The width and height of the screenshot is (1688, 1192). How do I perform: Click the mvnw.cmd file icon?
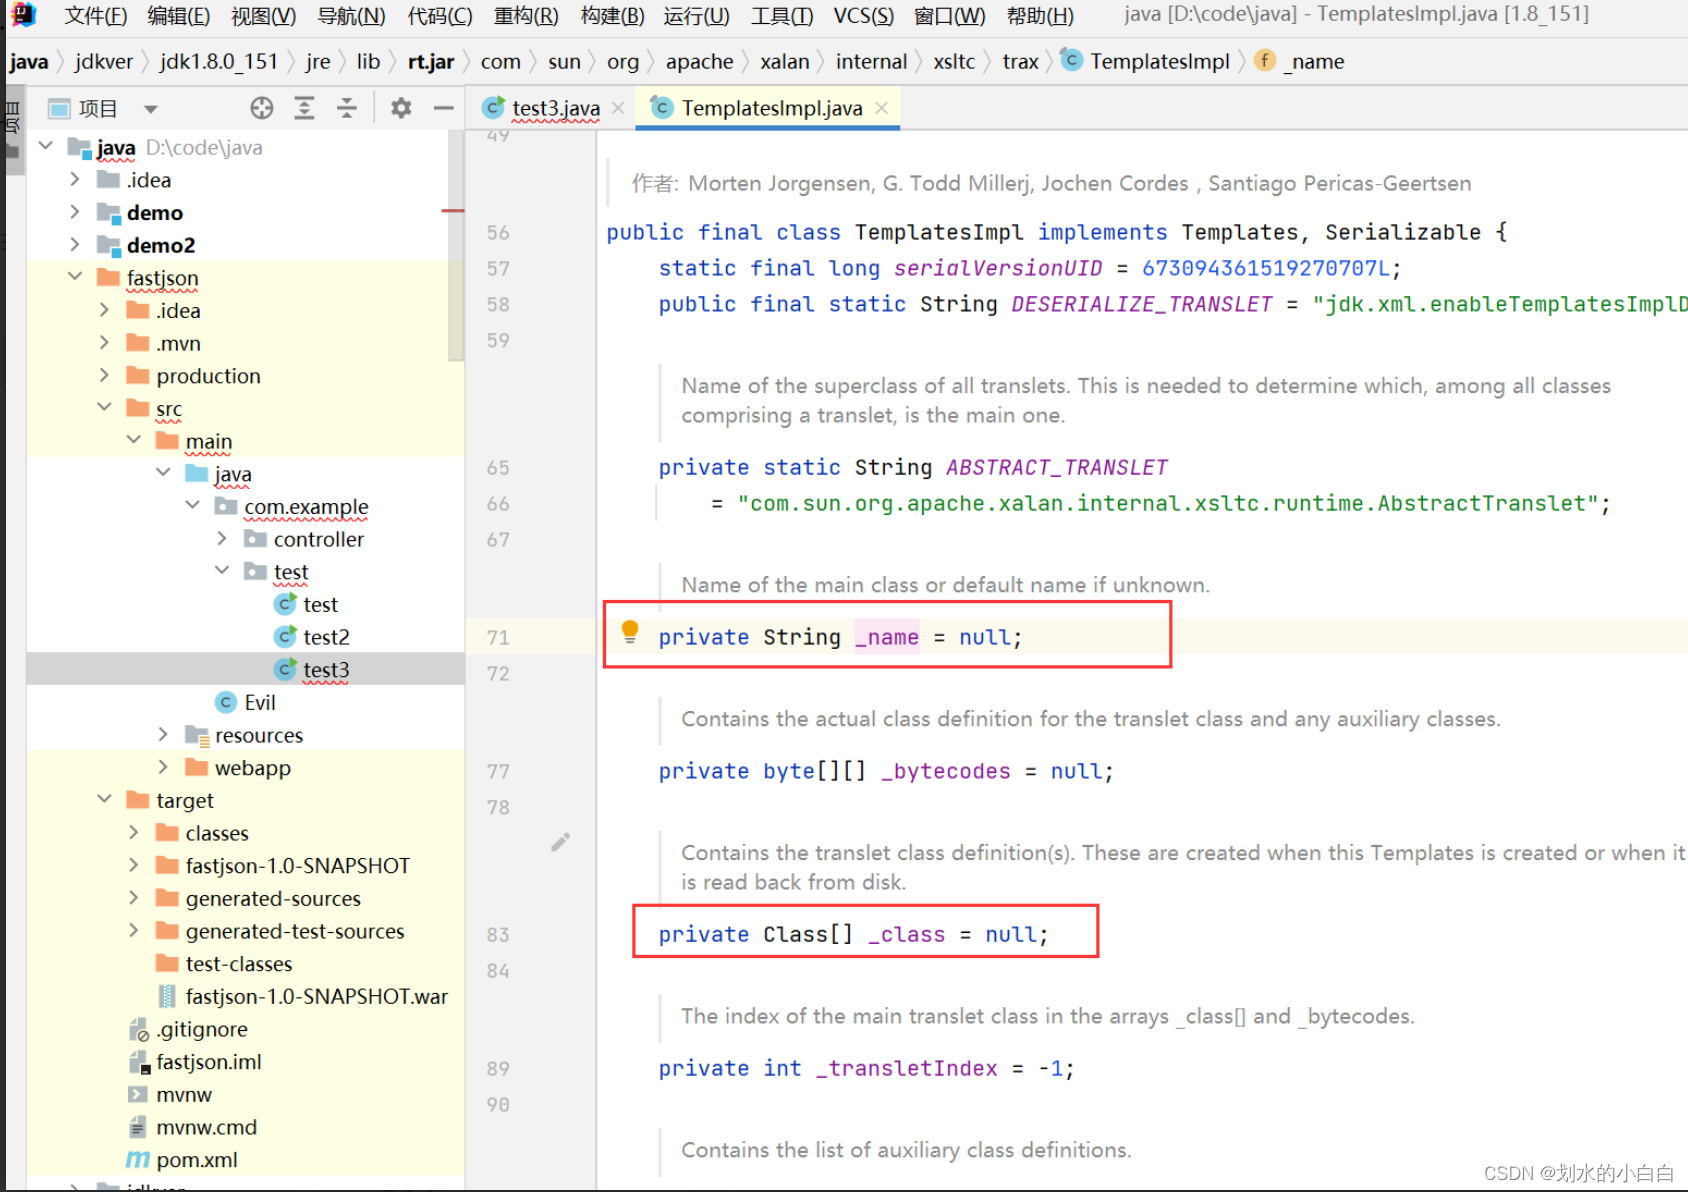(x=138, y=1127)
